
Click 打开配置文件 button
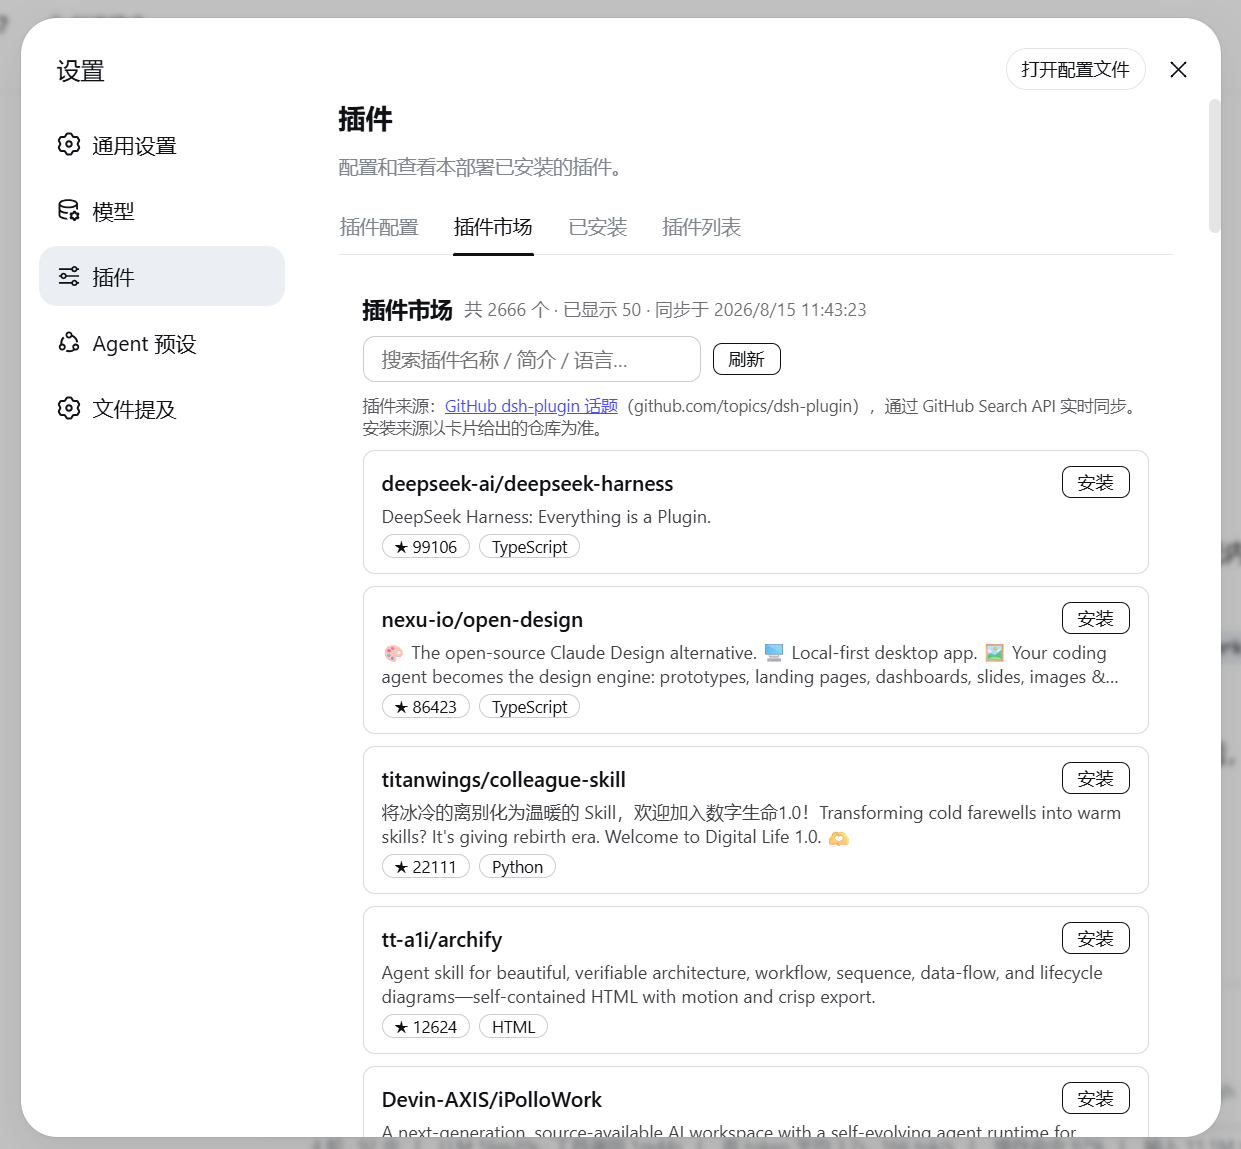[1075, 69]
